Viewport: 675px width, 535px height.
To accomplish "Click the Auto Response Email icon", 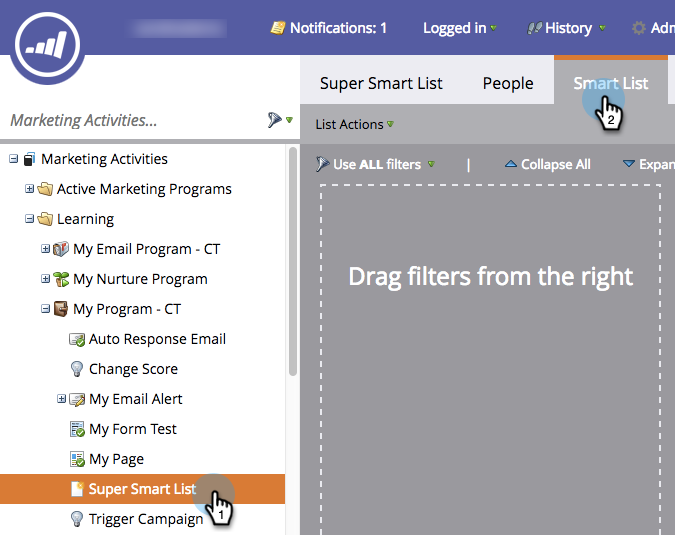I will (x=77, y=339).
